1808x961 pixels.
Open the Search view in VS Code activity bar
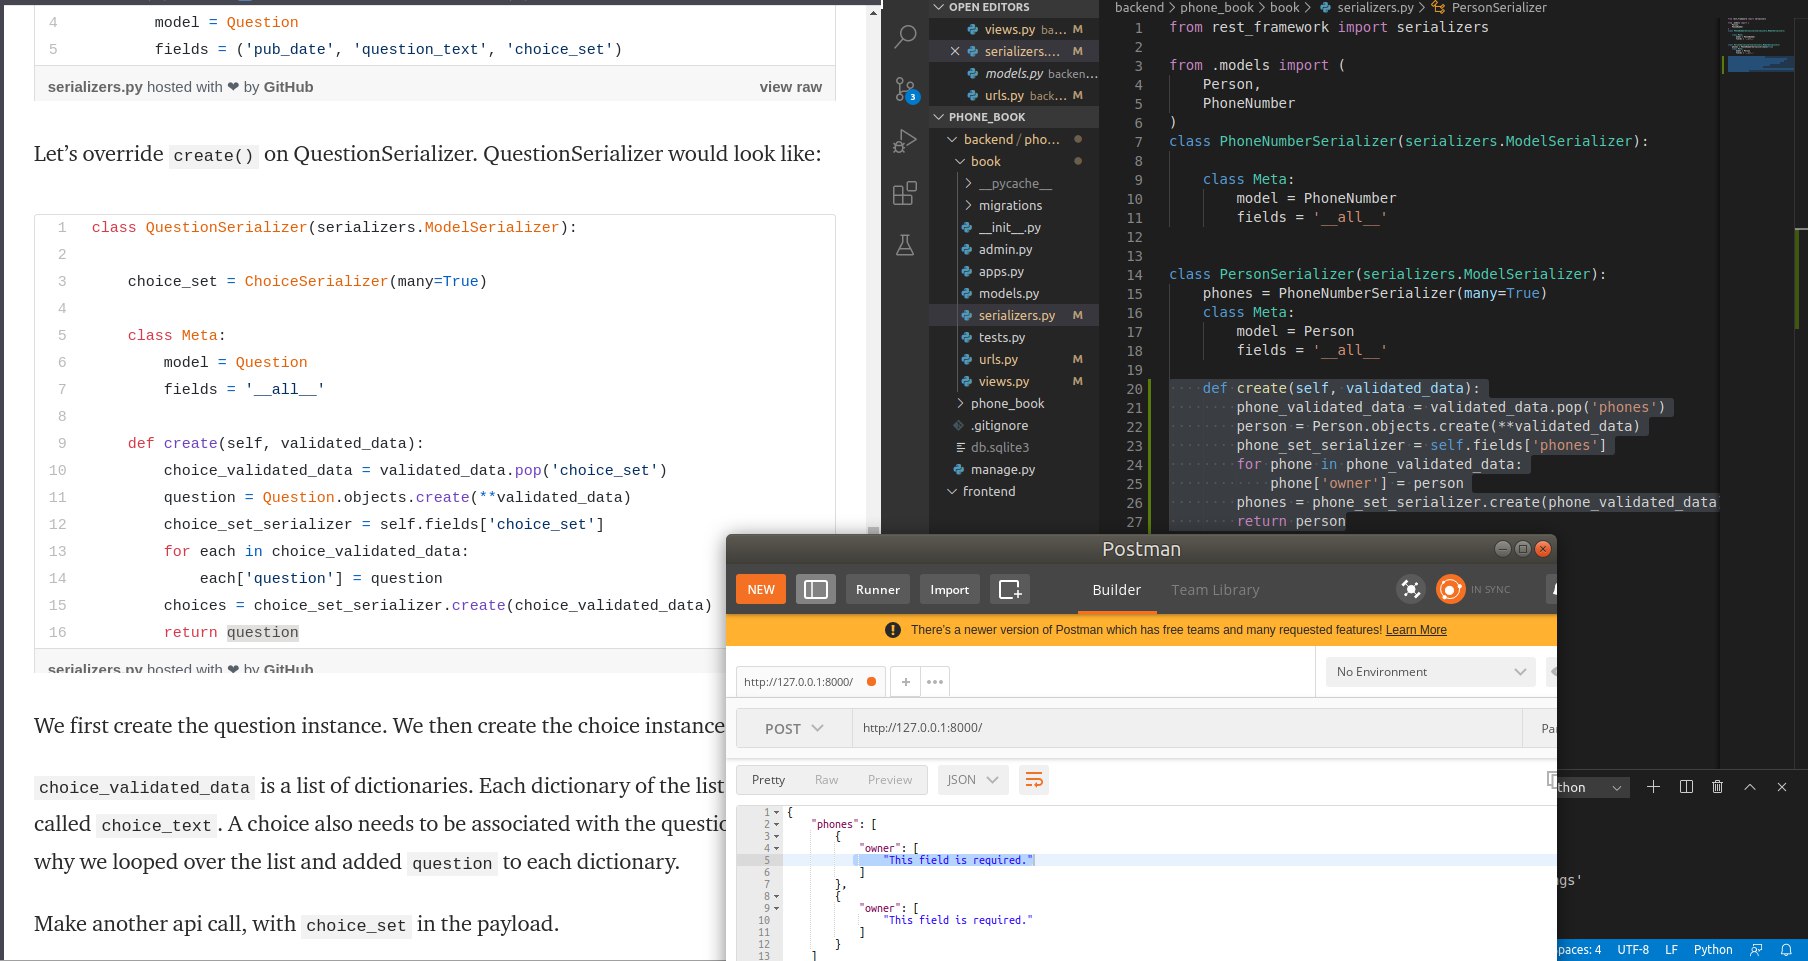[905, 37]
